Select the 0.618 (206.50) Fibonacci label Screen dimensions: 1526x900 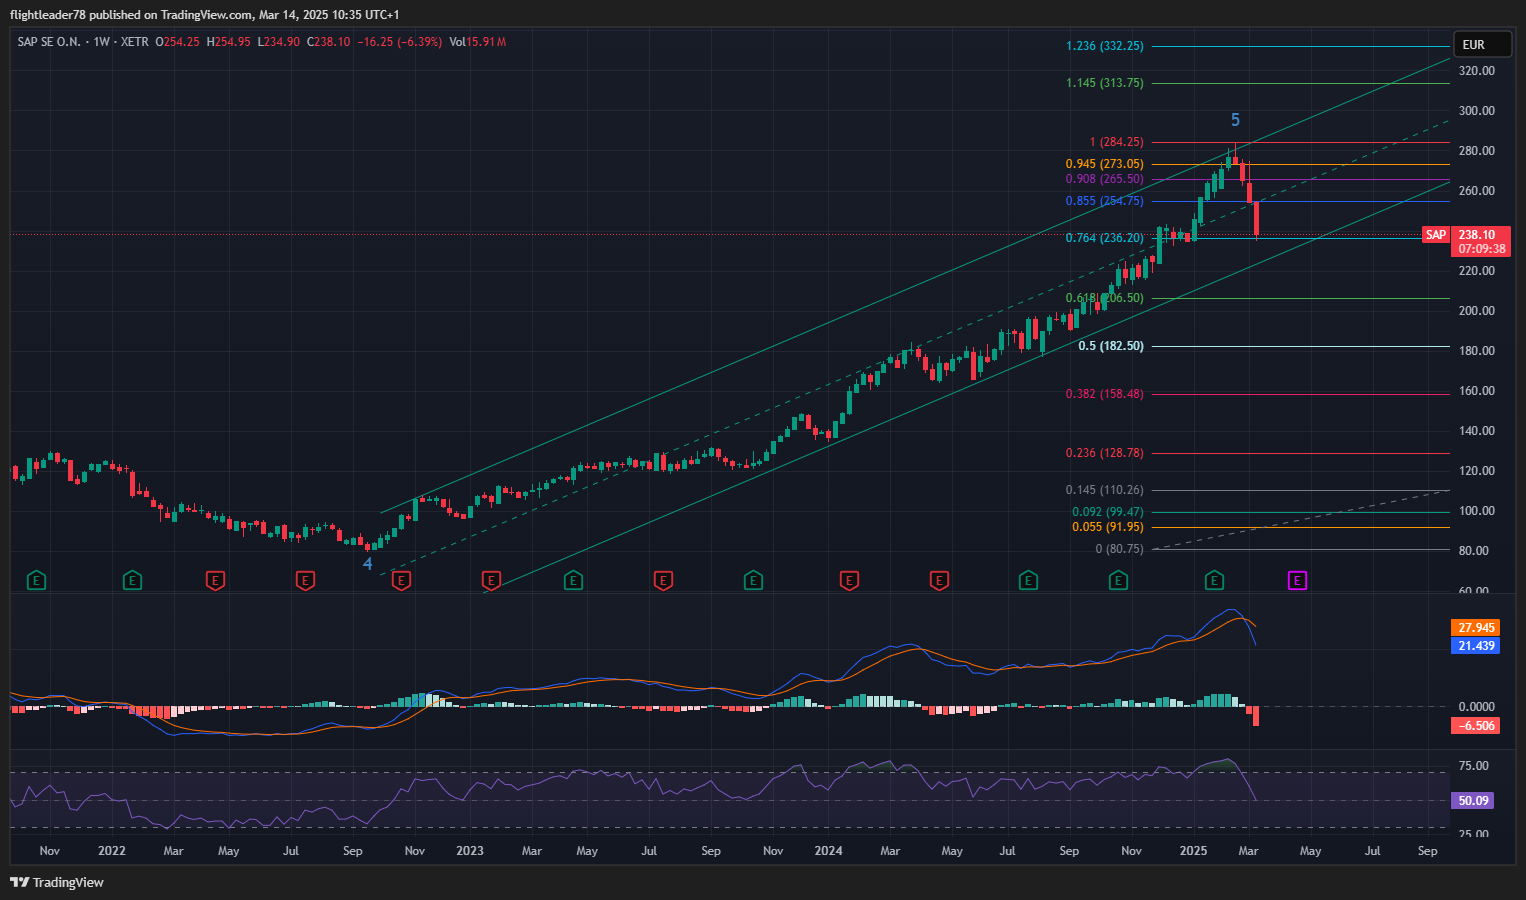coord(1105,298)
